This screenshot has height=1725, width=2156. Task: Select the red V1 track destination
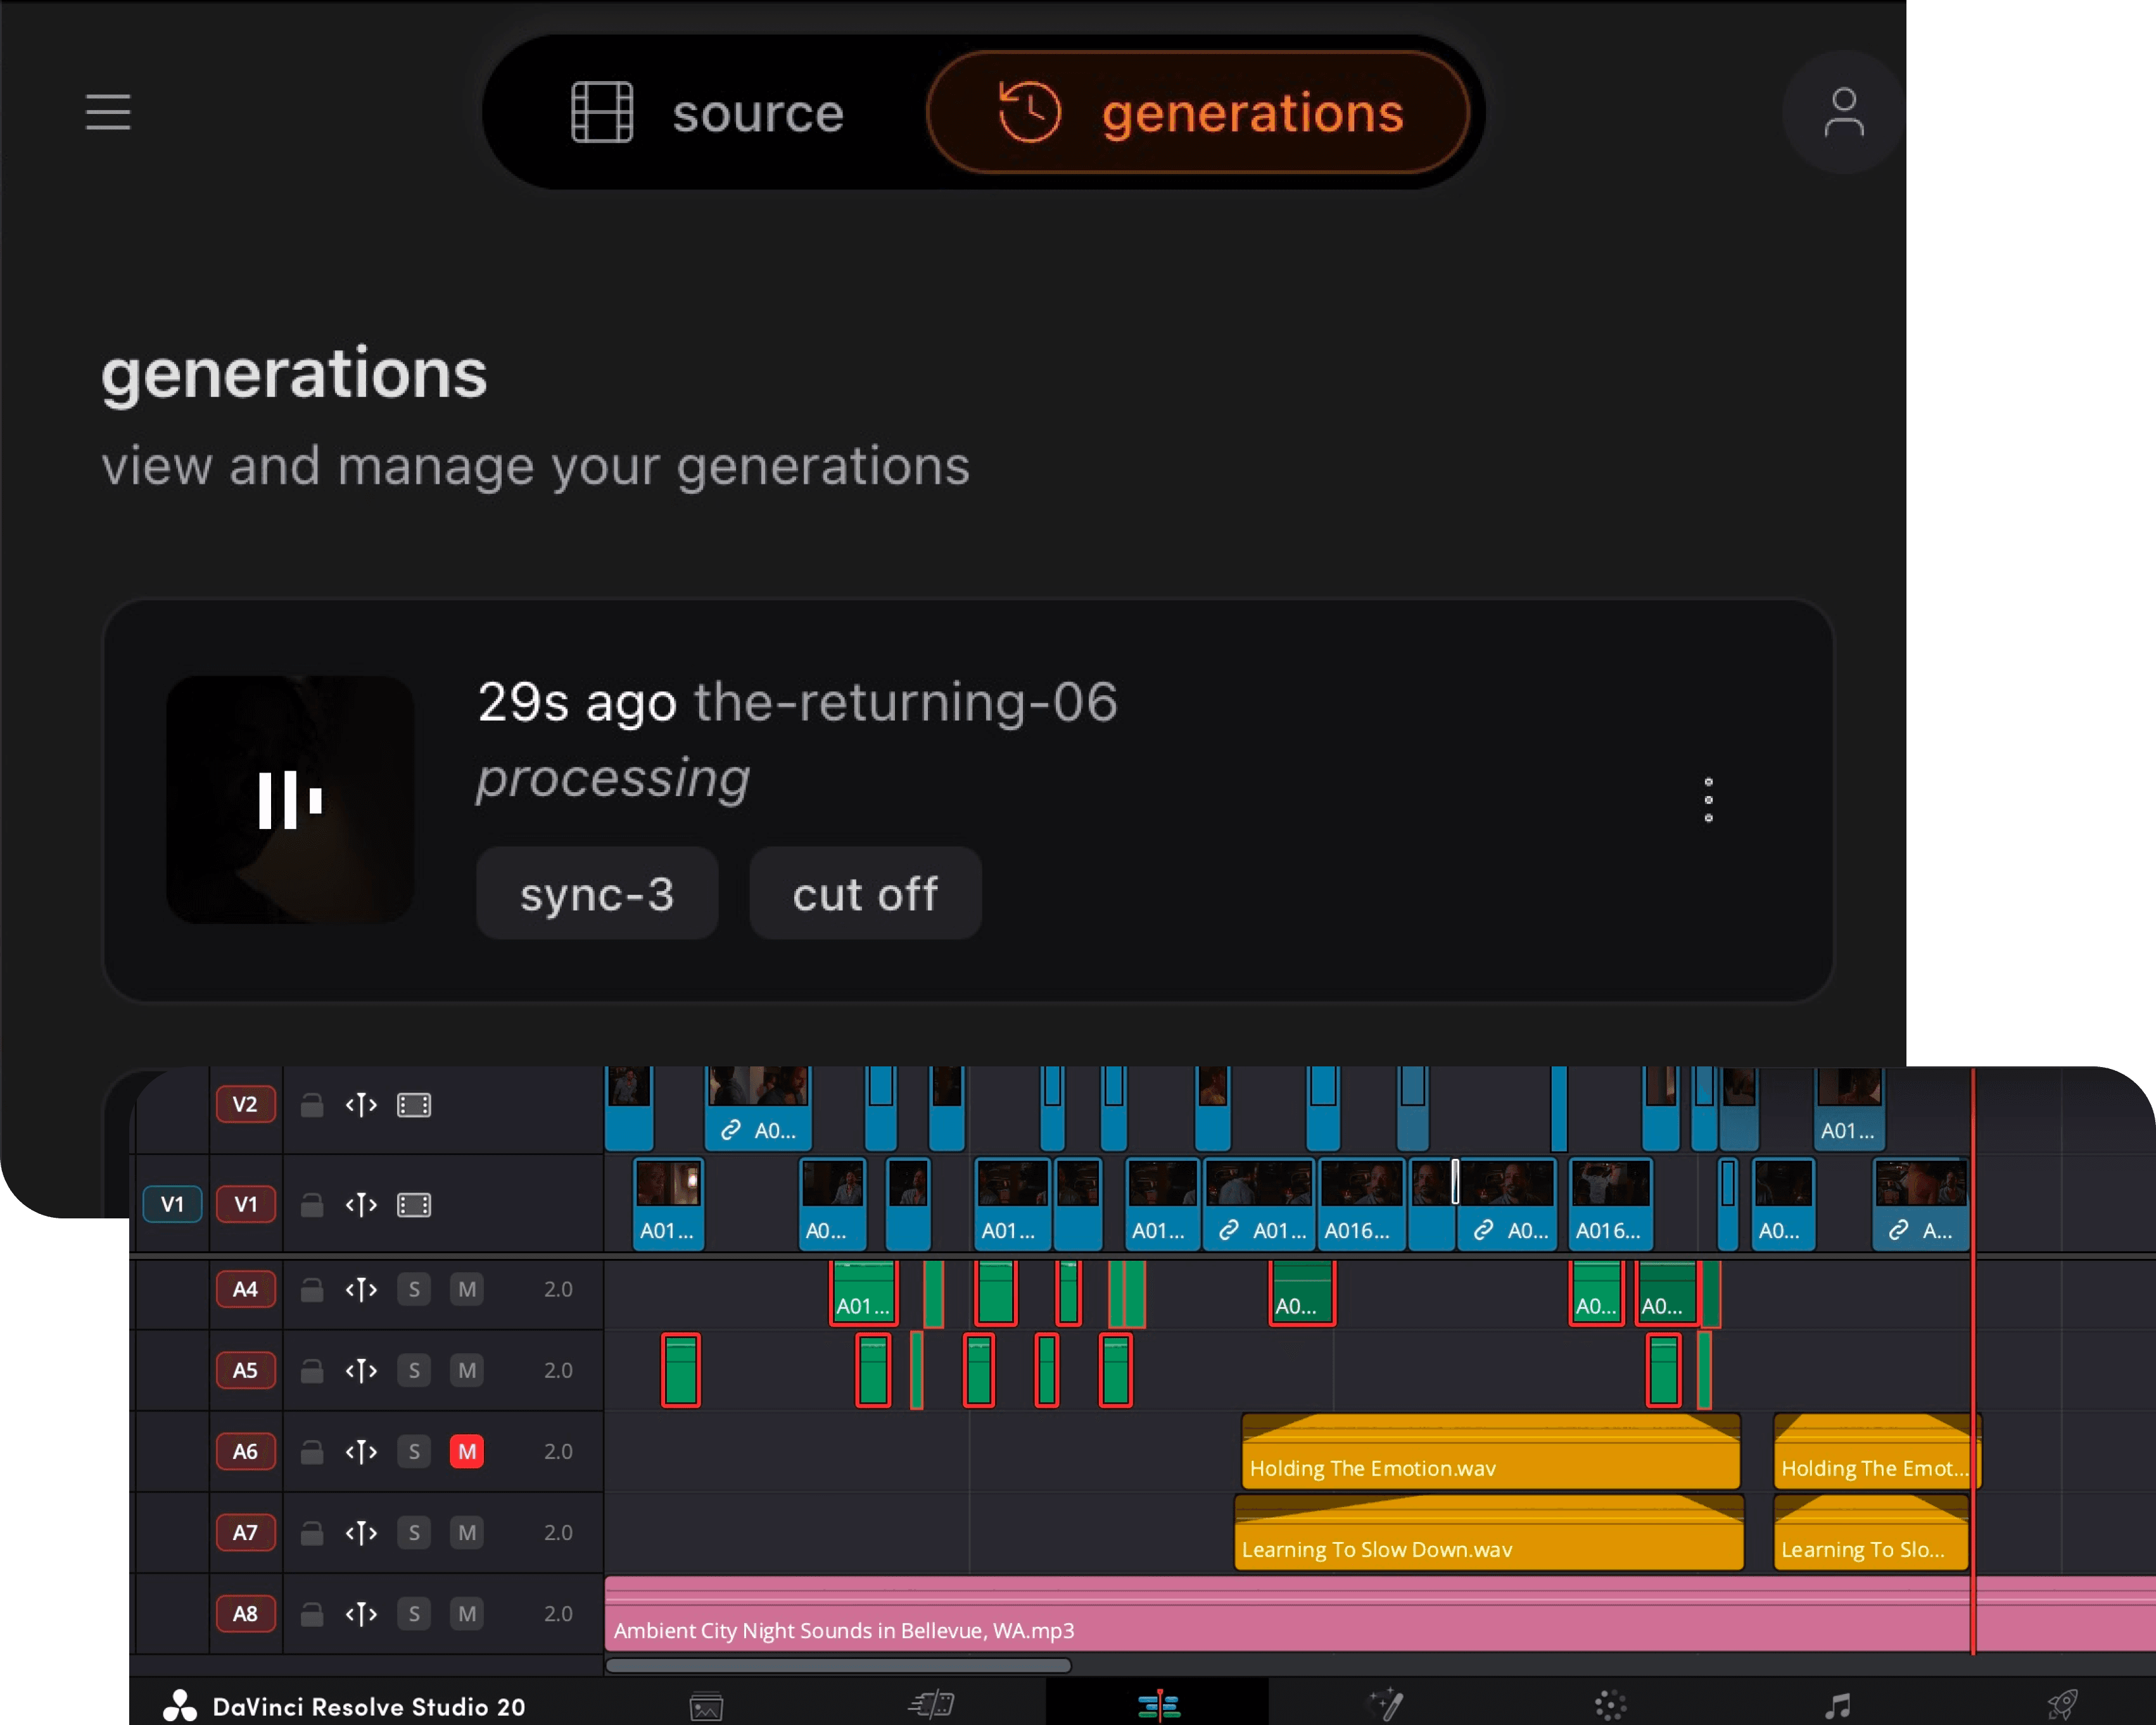(246, 1204)
